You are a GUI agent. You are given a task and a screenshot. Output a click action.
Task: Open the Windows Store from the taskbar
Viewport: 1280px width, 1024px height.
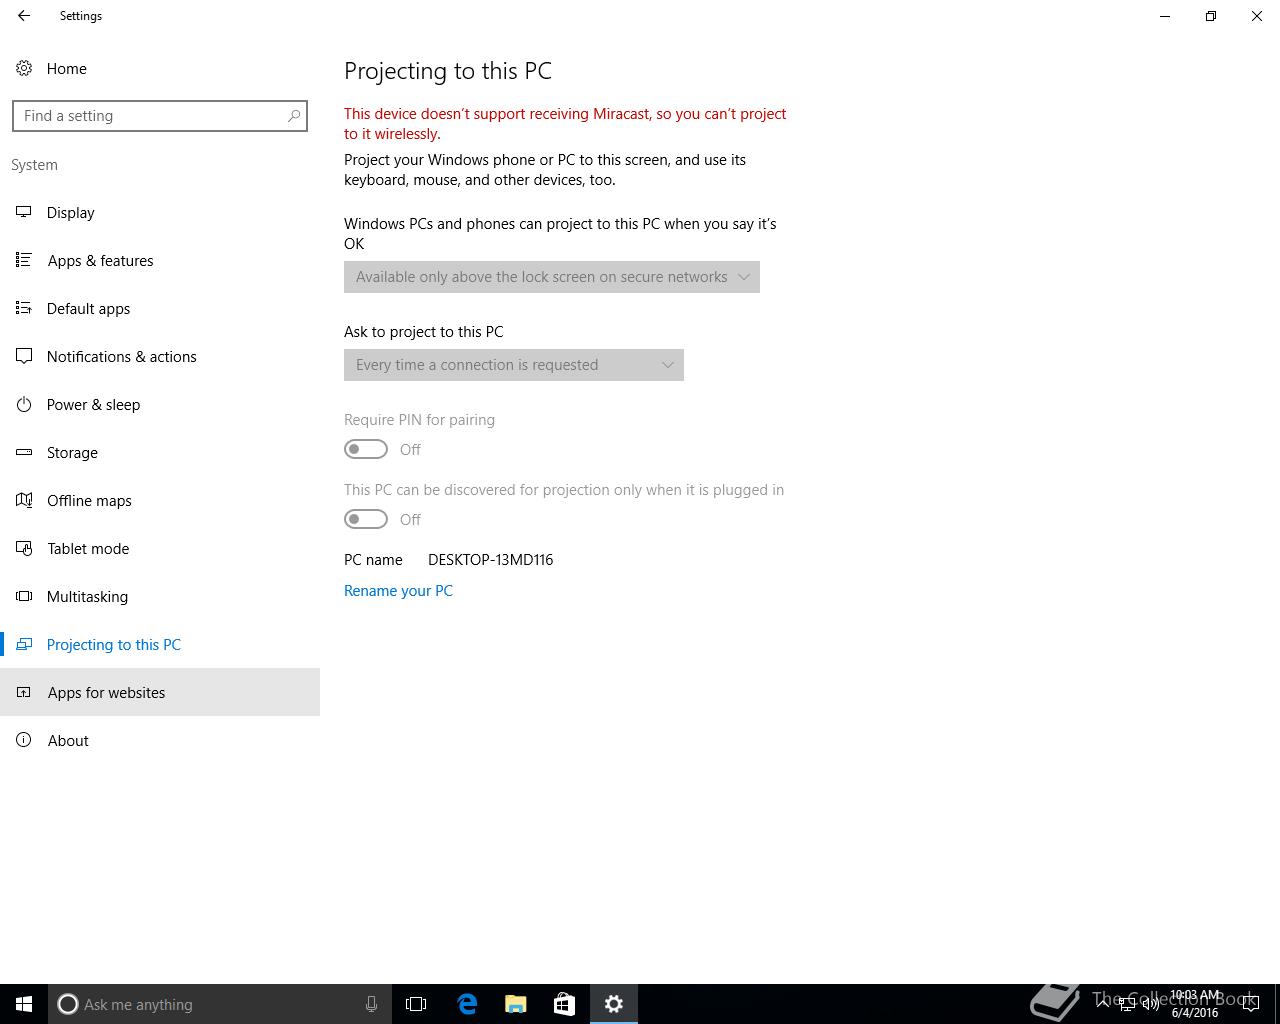point(564,1004)
